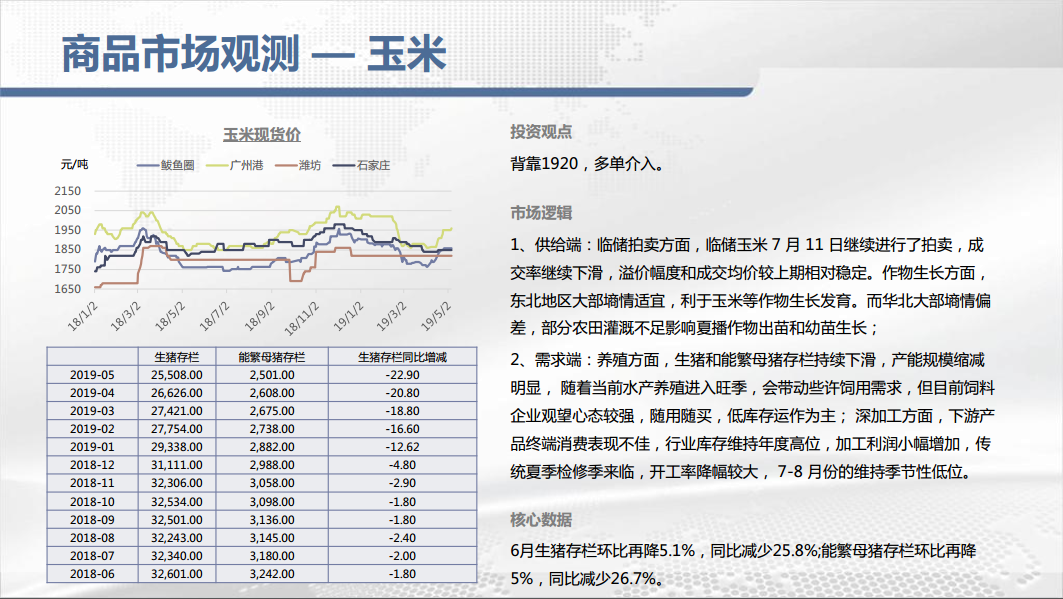
Task: Click the cell value 3,145.00
Action: (x=272, y=538)
